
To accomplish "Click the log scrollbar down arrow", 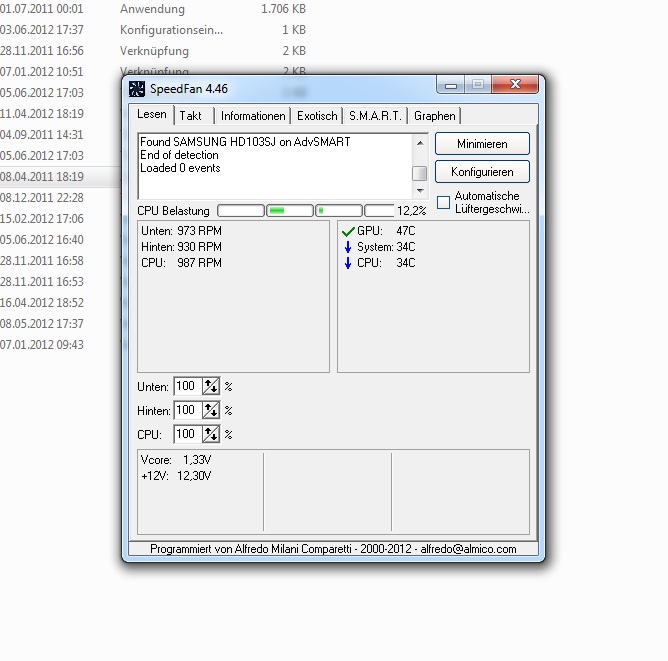I will 420,190.
